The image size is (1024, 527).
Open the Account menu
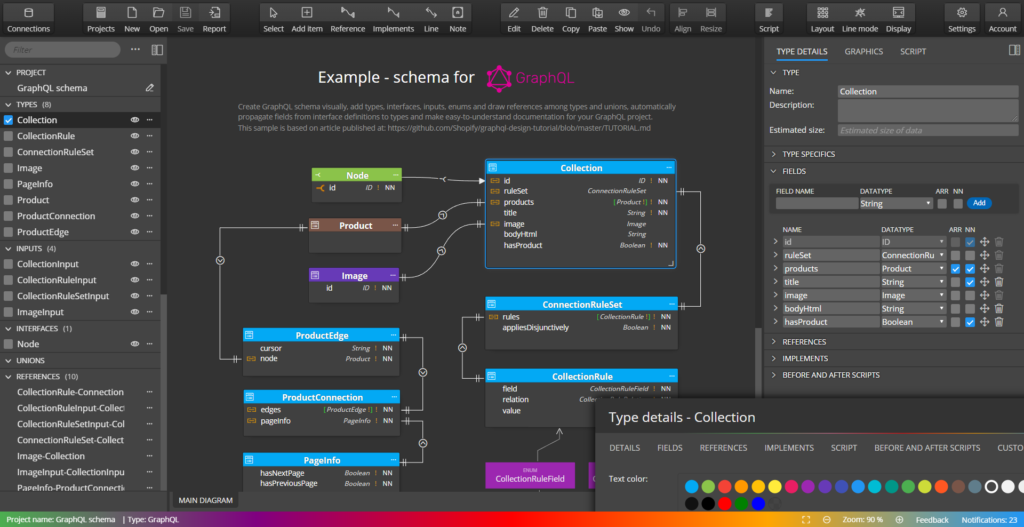(x=1002, y=19)
